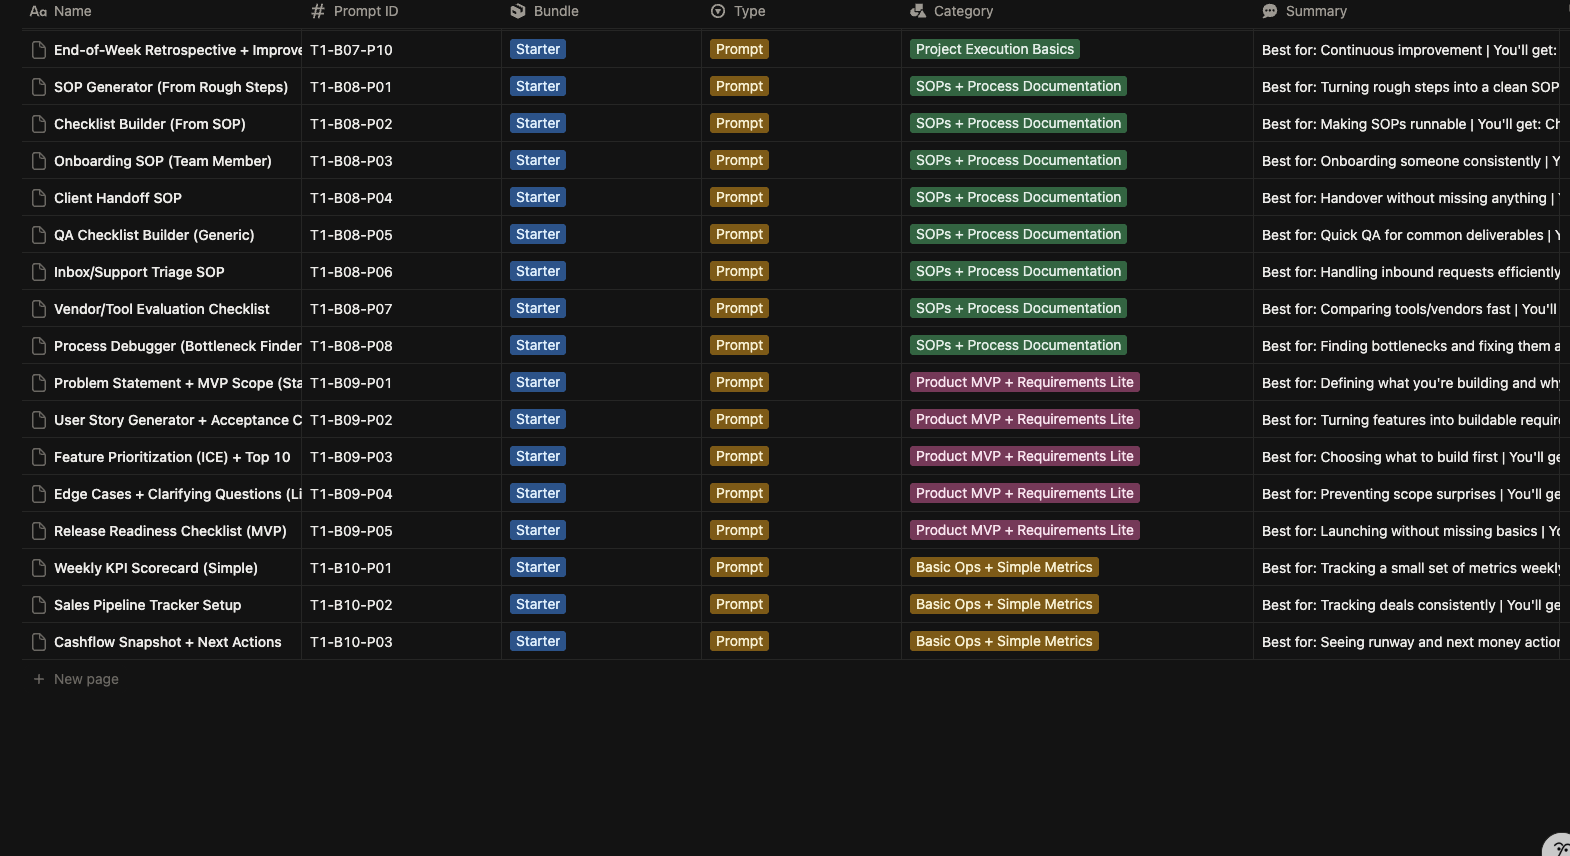Open Release Readiness Checklist (MVP) title
Viewport: 1570px width, 856px height.
click(170, 531)
